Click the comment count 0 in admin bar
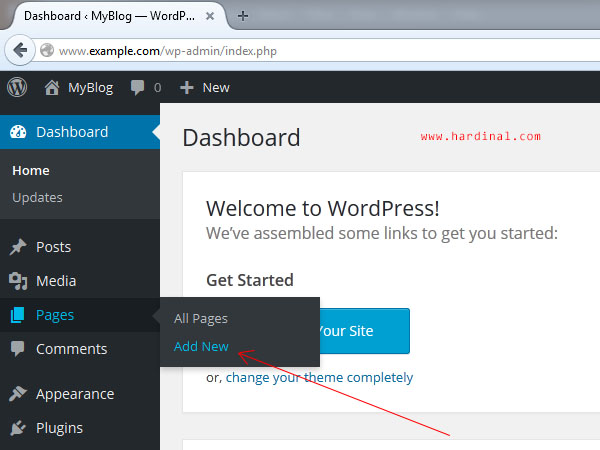The width and height of the screenshot is (600, 450). [x=157, y=88]
